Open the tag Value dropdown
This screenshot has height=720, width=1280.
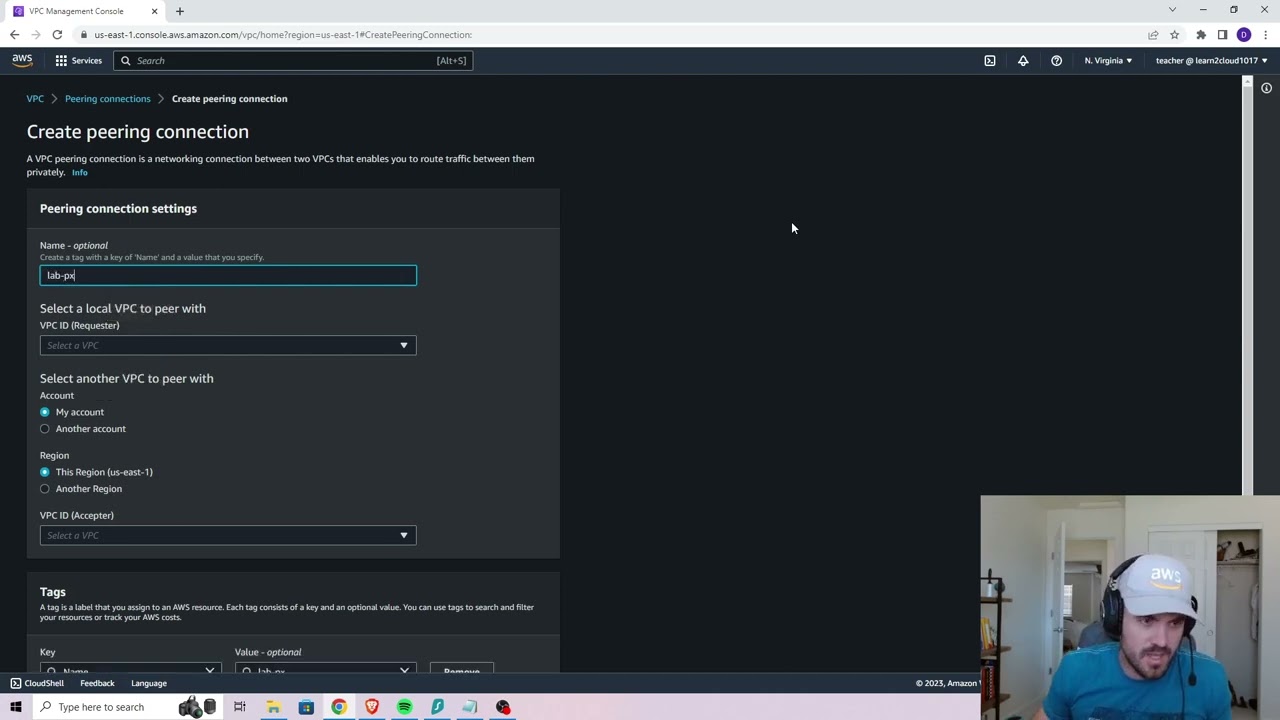[x=325, y=668]
